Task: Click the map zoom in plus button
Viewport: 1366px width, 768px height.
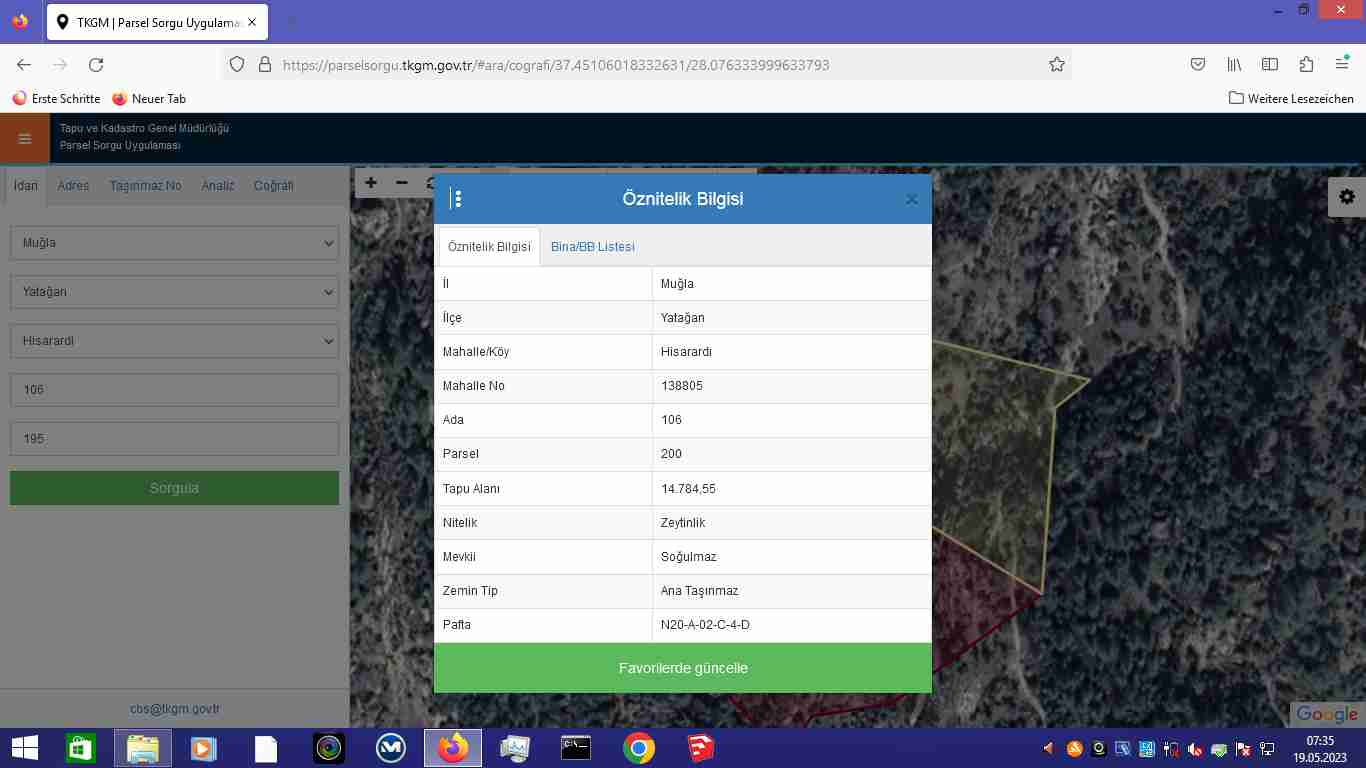Action: [371, 183]
